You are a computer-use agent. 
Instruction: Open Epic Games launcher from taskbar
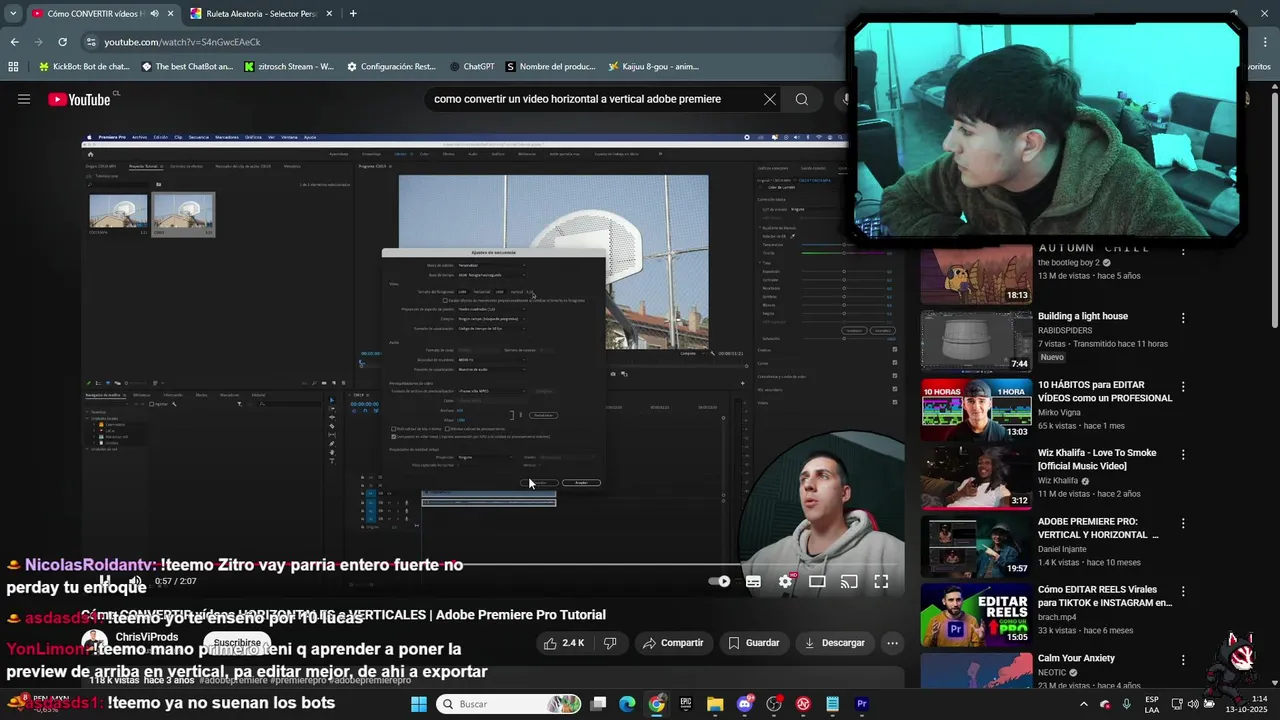click(x=686, y=704)
